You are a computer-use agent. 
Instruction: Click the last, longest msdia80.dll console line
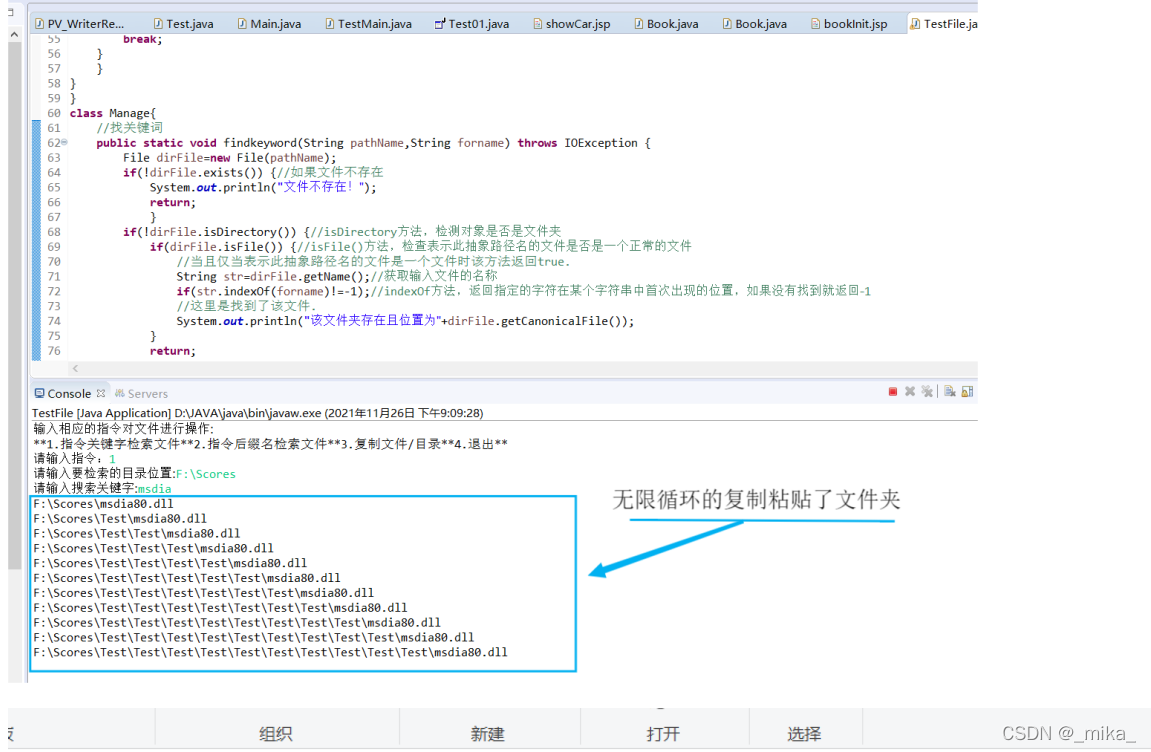270,652
